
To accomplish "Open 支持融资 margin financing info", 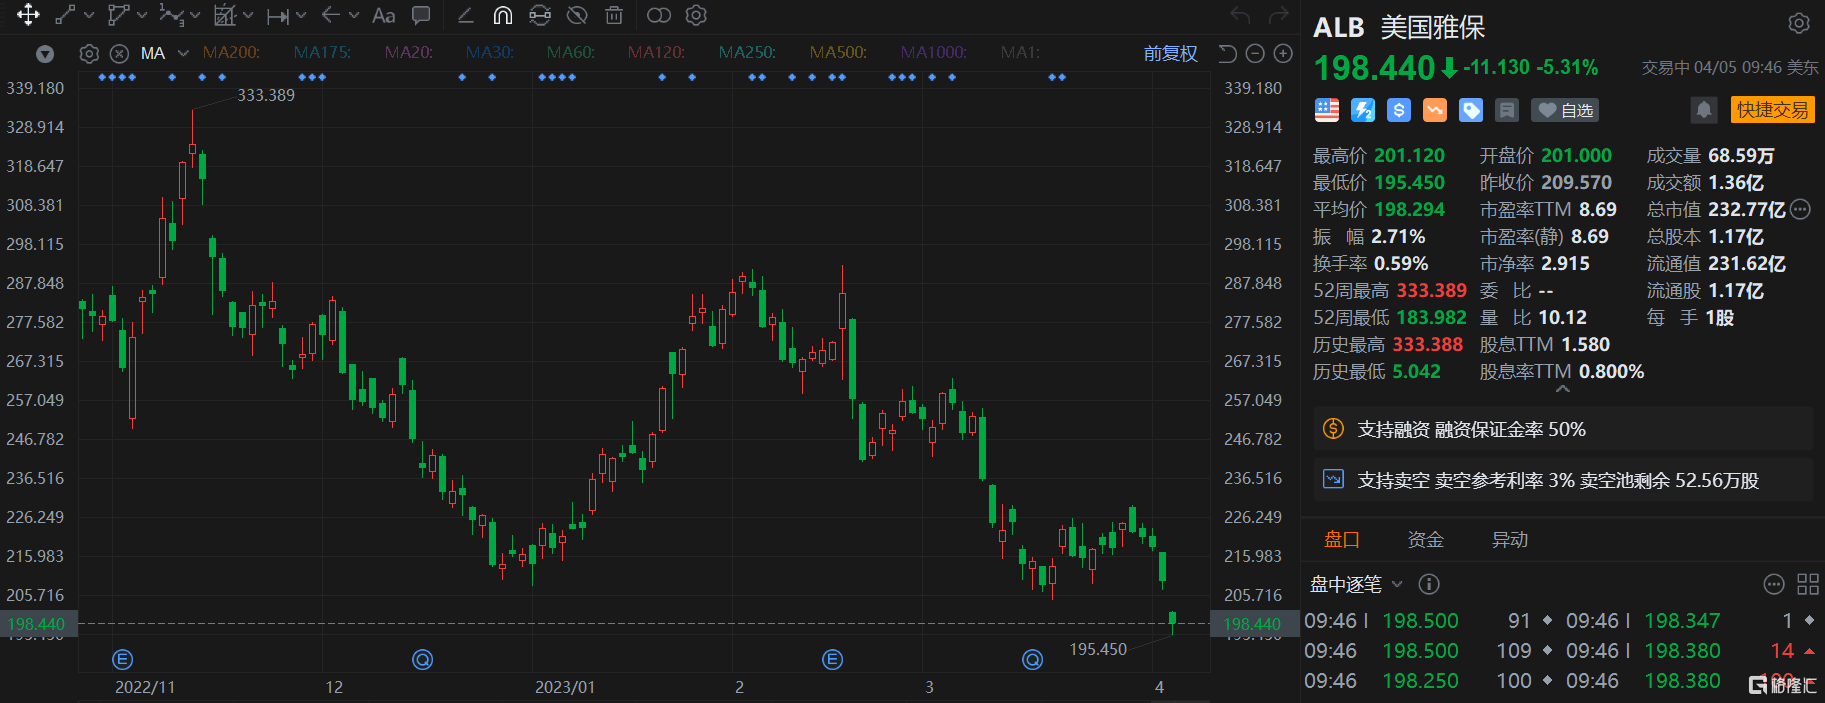I will 1562,429.
